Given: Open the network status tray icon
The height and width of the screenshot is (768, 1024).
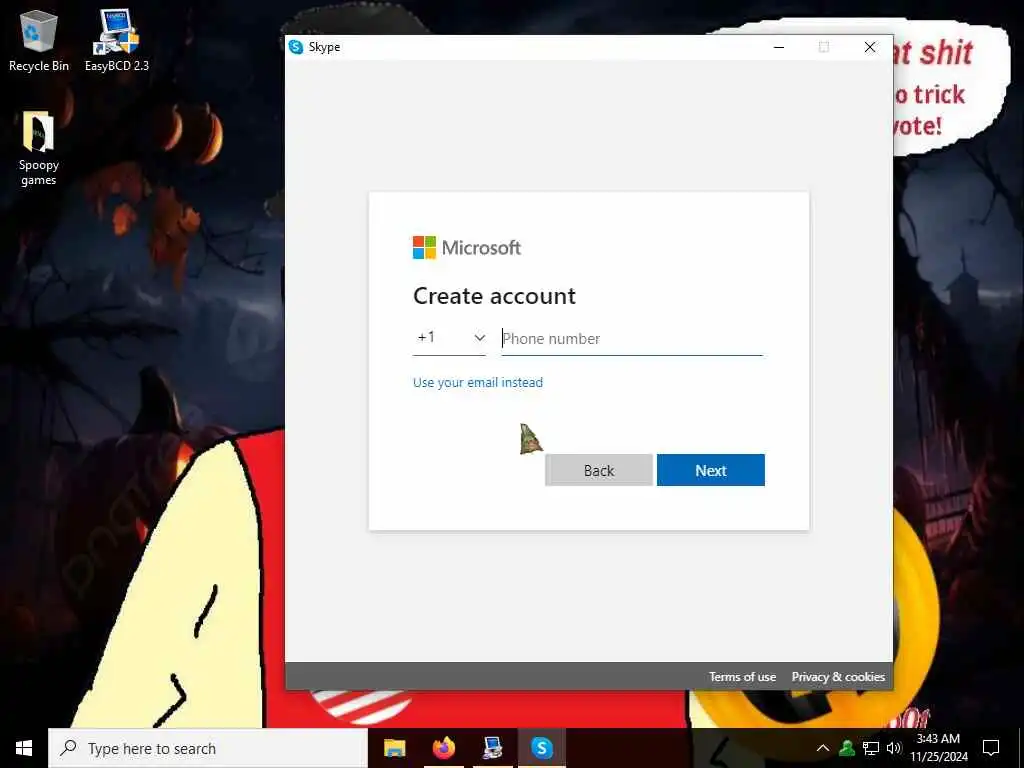Looking at the screenshot, I should click(871, 748).
